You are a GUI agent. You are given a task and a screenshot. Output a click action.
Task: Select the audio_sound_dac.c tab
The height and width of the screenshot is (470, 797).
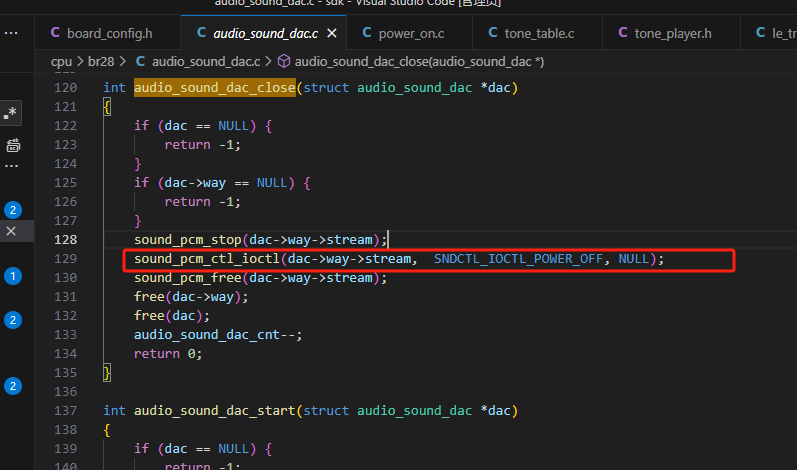pos(264,34)
